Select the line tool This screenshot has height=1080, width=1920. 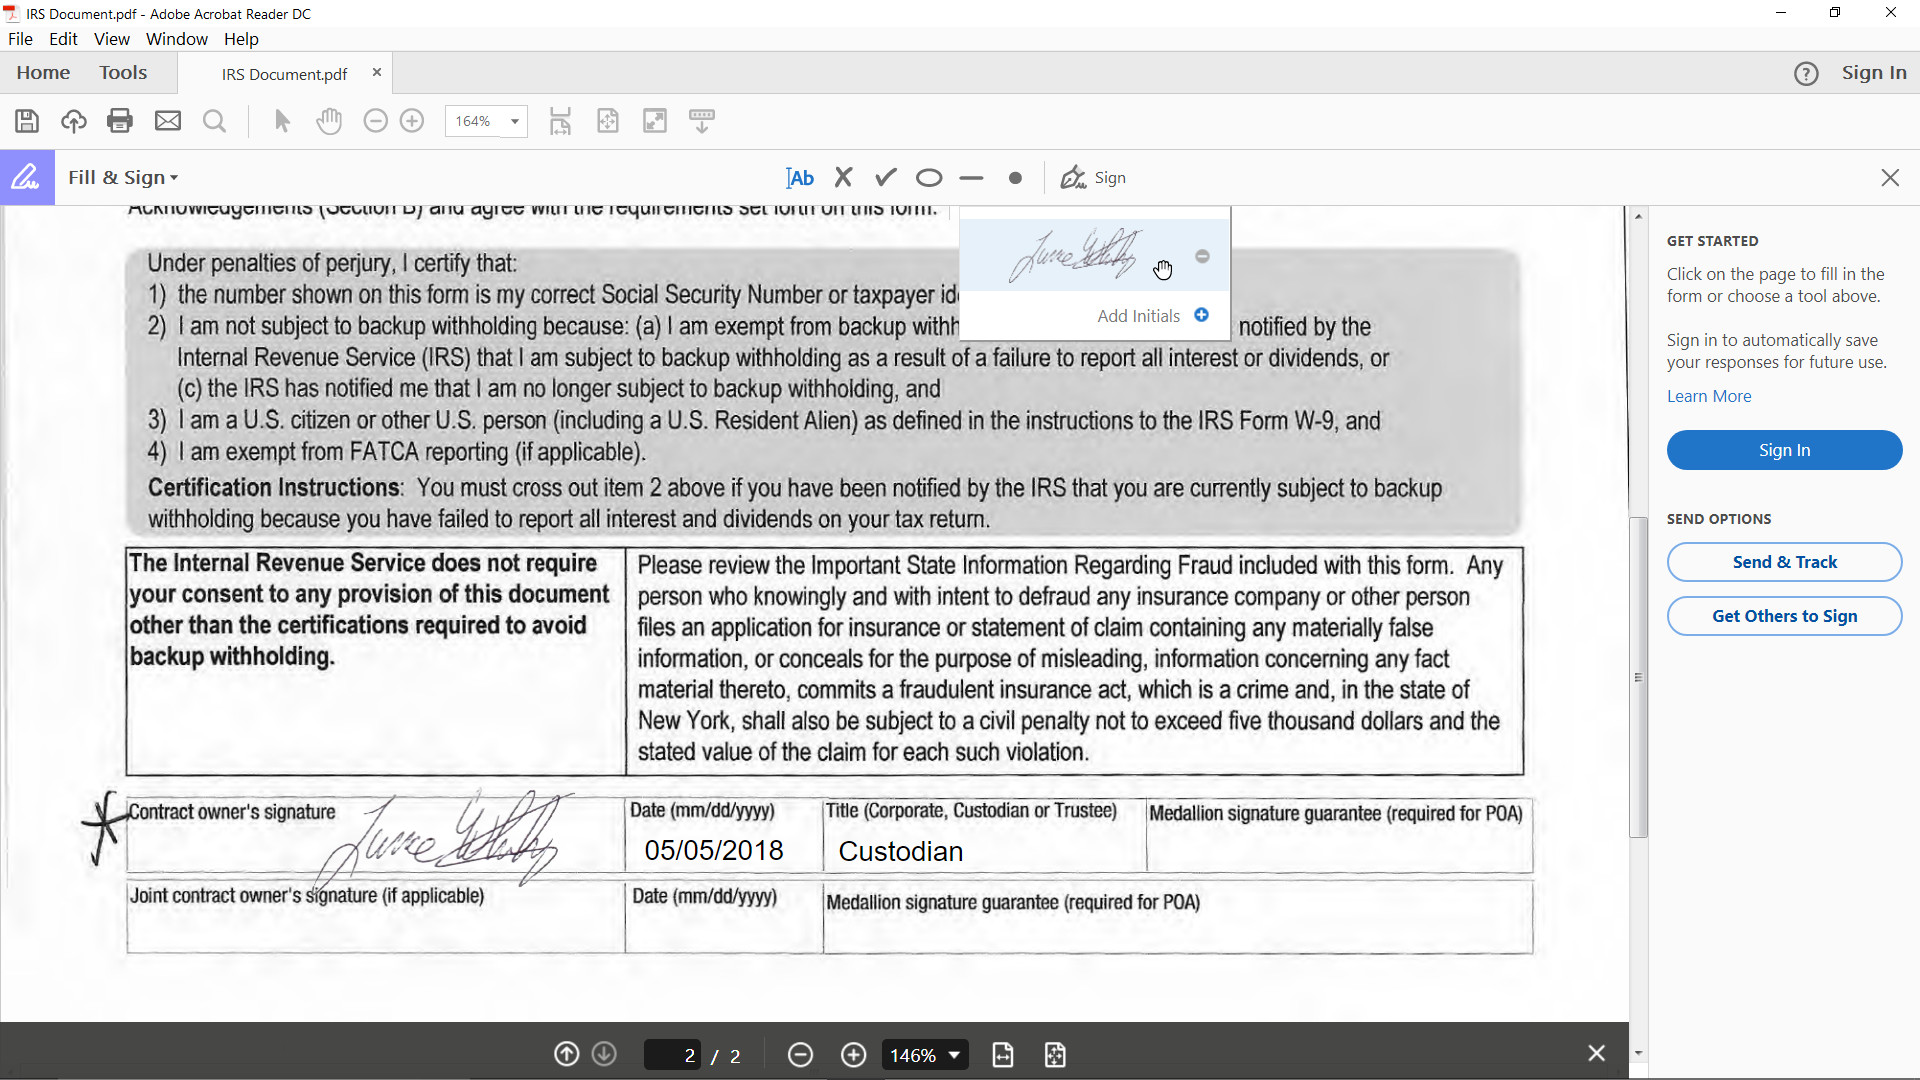[x=971, y=178]
